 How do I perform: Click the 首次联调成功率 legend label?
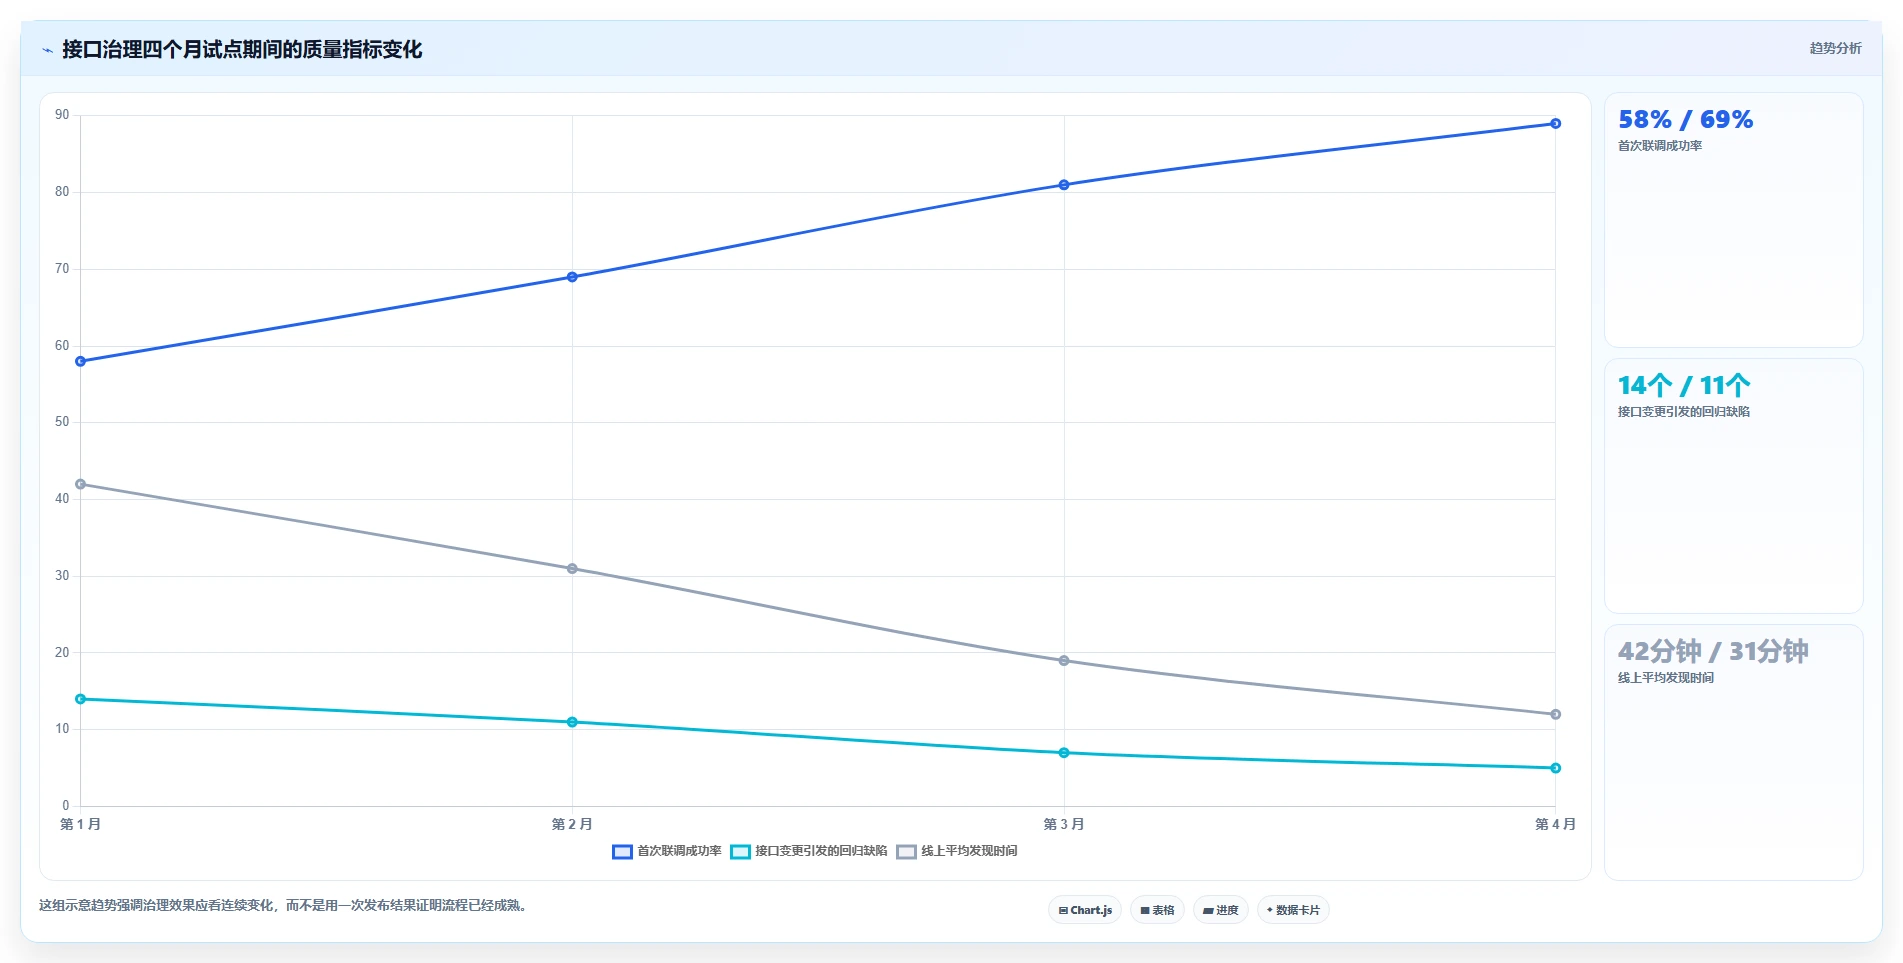click(679, 851)
